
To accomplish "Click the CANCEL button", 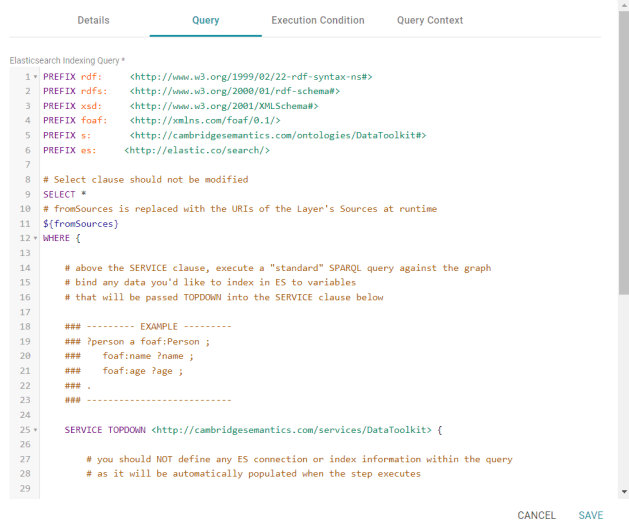I will [x=536, y=515].
